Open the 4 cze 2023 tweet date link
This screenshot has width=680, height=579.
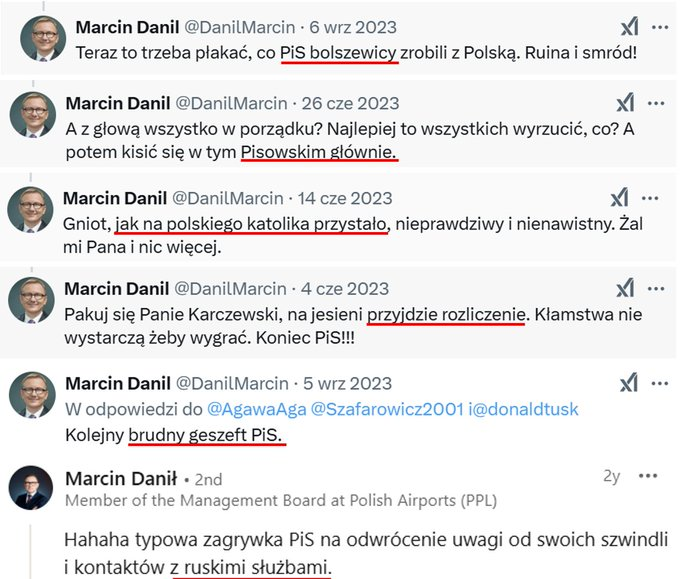tap(346, 289)
